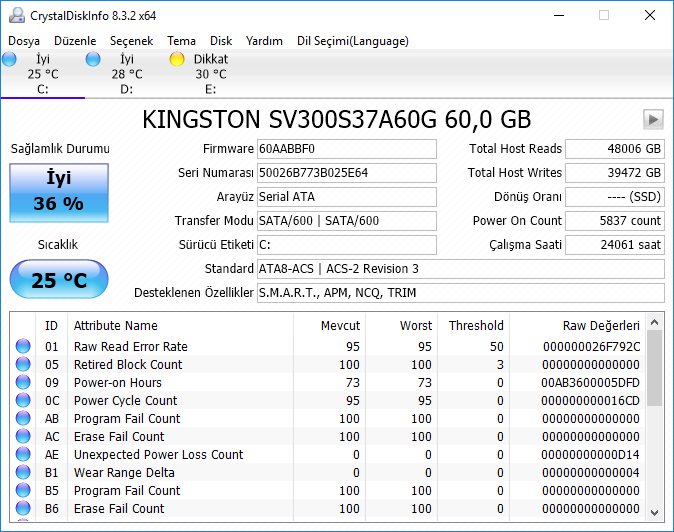The image size is (674, 532).
Task: Click the Firmware field 60AABBF0
Action: pos(347,149)
